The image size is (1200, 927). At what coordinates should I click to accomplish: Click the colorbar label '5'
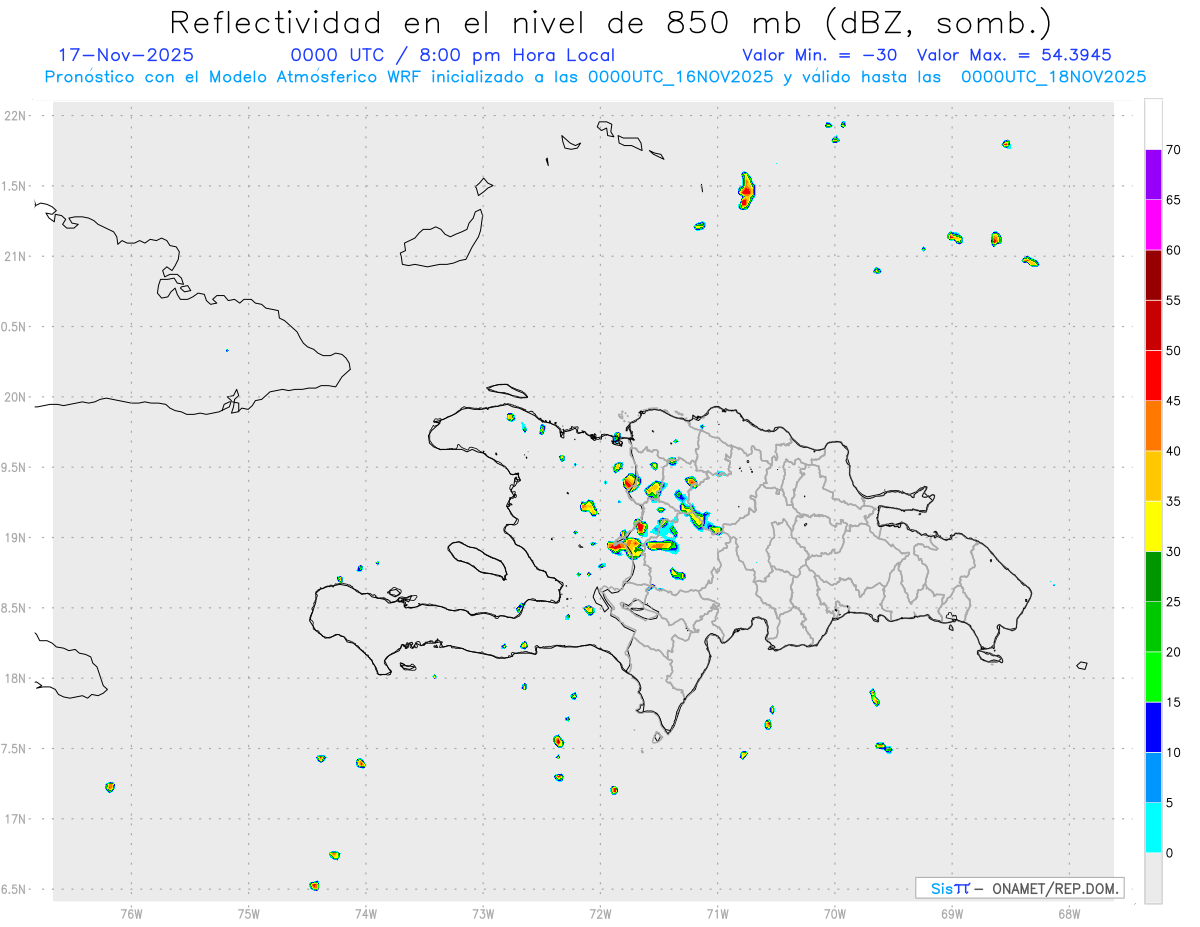[1170, 803]
